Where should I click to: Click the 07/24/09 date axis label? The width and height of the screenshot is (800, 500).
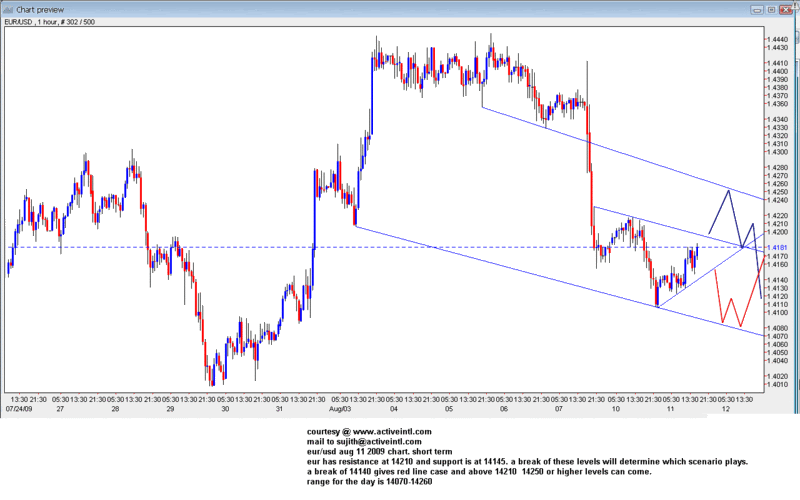coord(18,408)
